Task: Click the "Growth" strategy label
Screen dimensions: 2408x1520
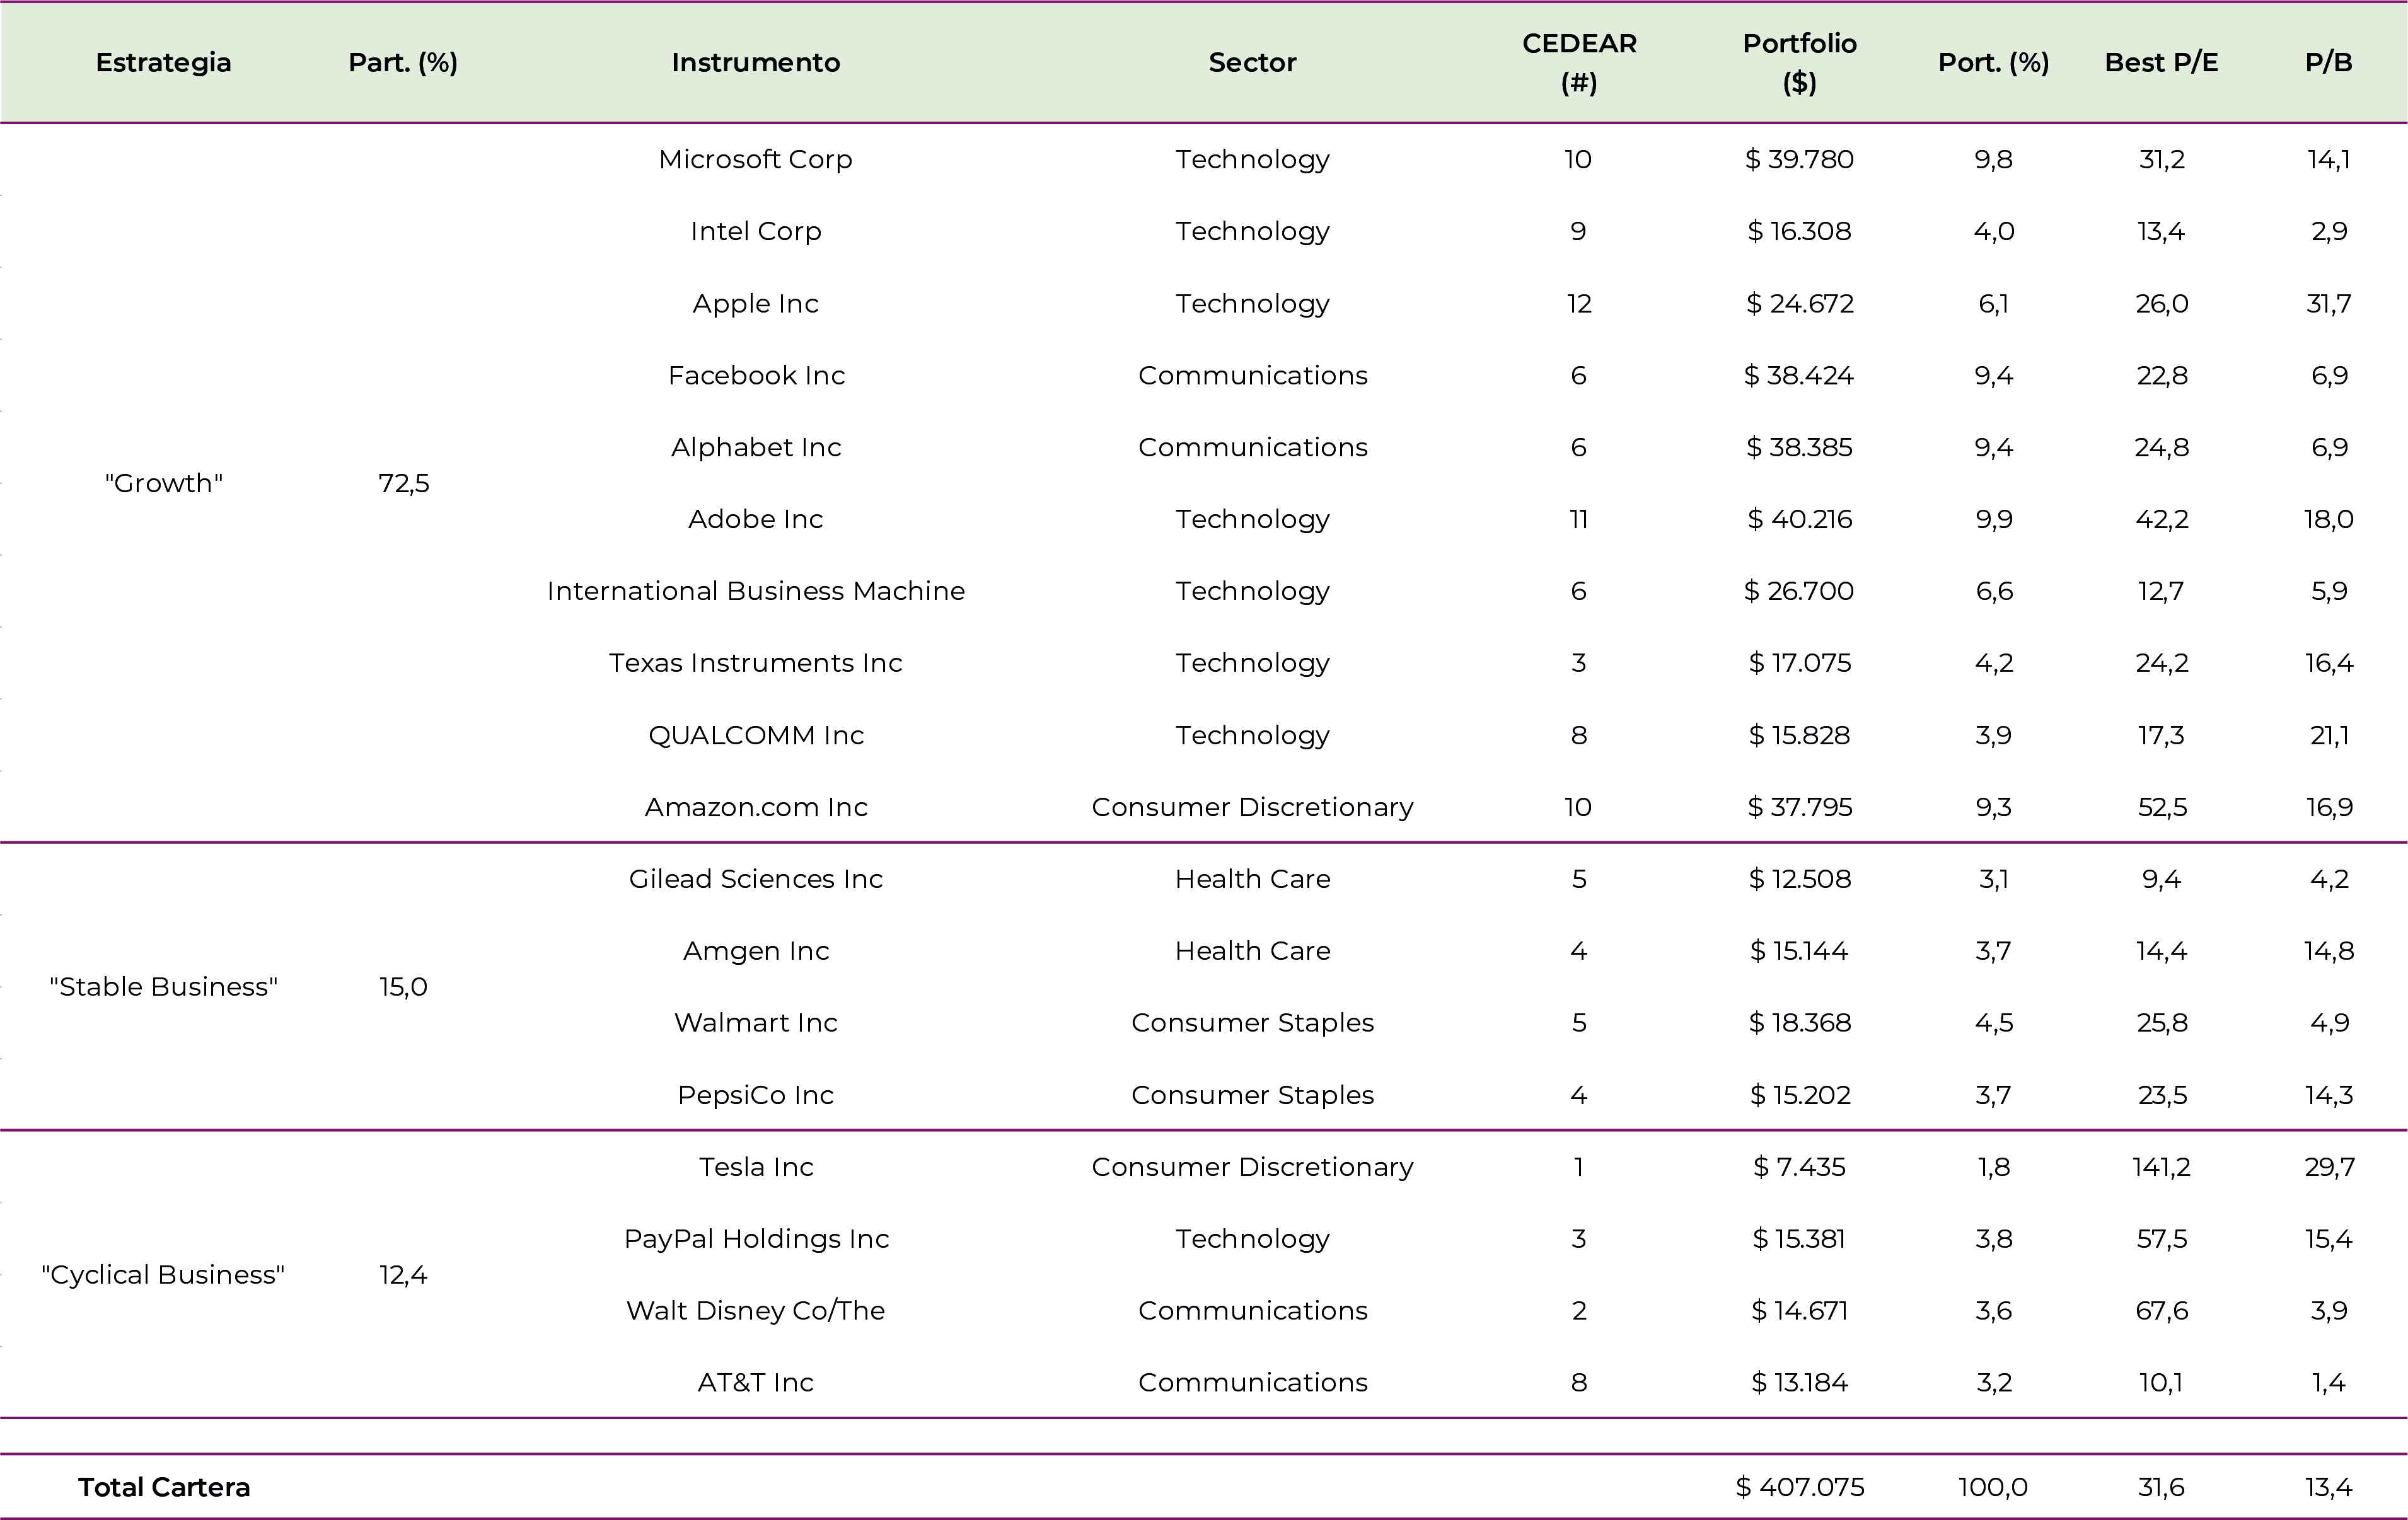Action: point(163,483)
